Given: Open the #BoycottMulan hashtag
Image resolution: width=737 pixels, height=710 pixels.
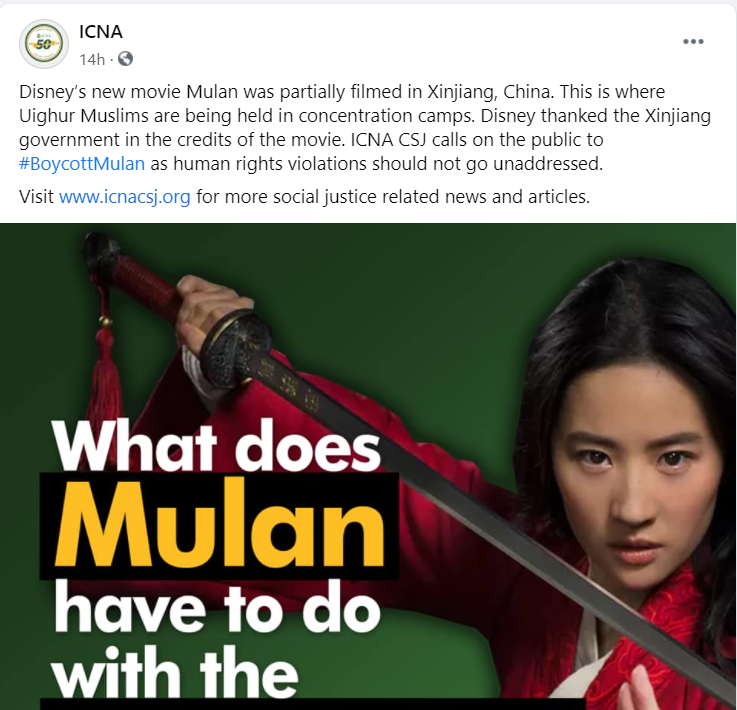Looking at the screenshot, I should (x=82, y=164).
